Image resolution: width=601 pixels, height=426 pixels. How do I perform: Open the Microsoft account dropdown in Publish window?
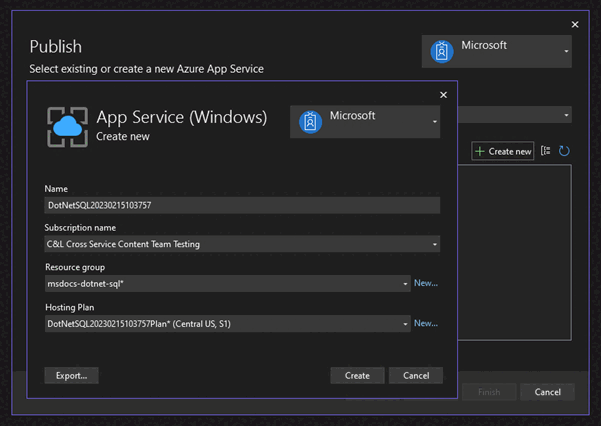[x=566, y=51]
